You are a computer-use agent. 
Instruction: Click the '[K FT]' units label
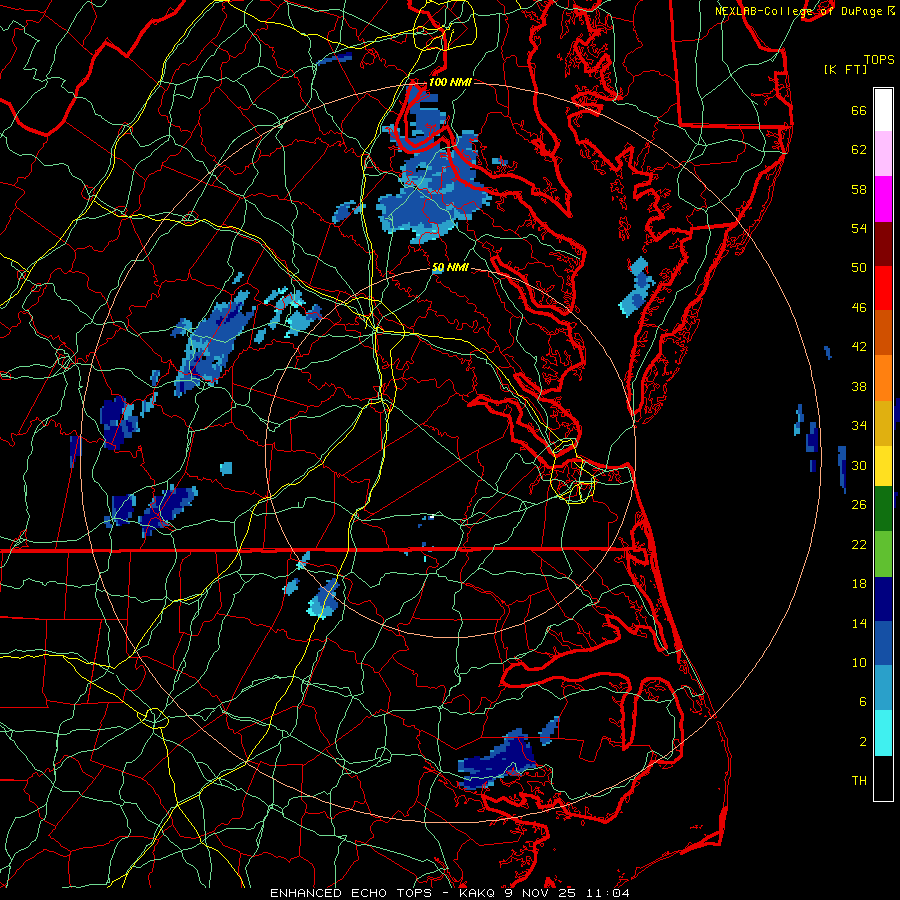pyautogui.click(x=845, y=69)
